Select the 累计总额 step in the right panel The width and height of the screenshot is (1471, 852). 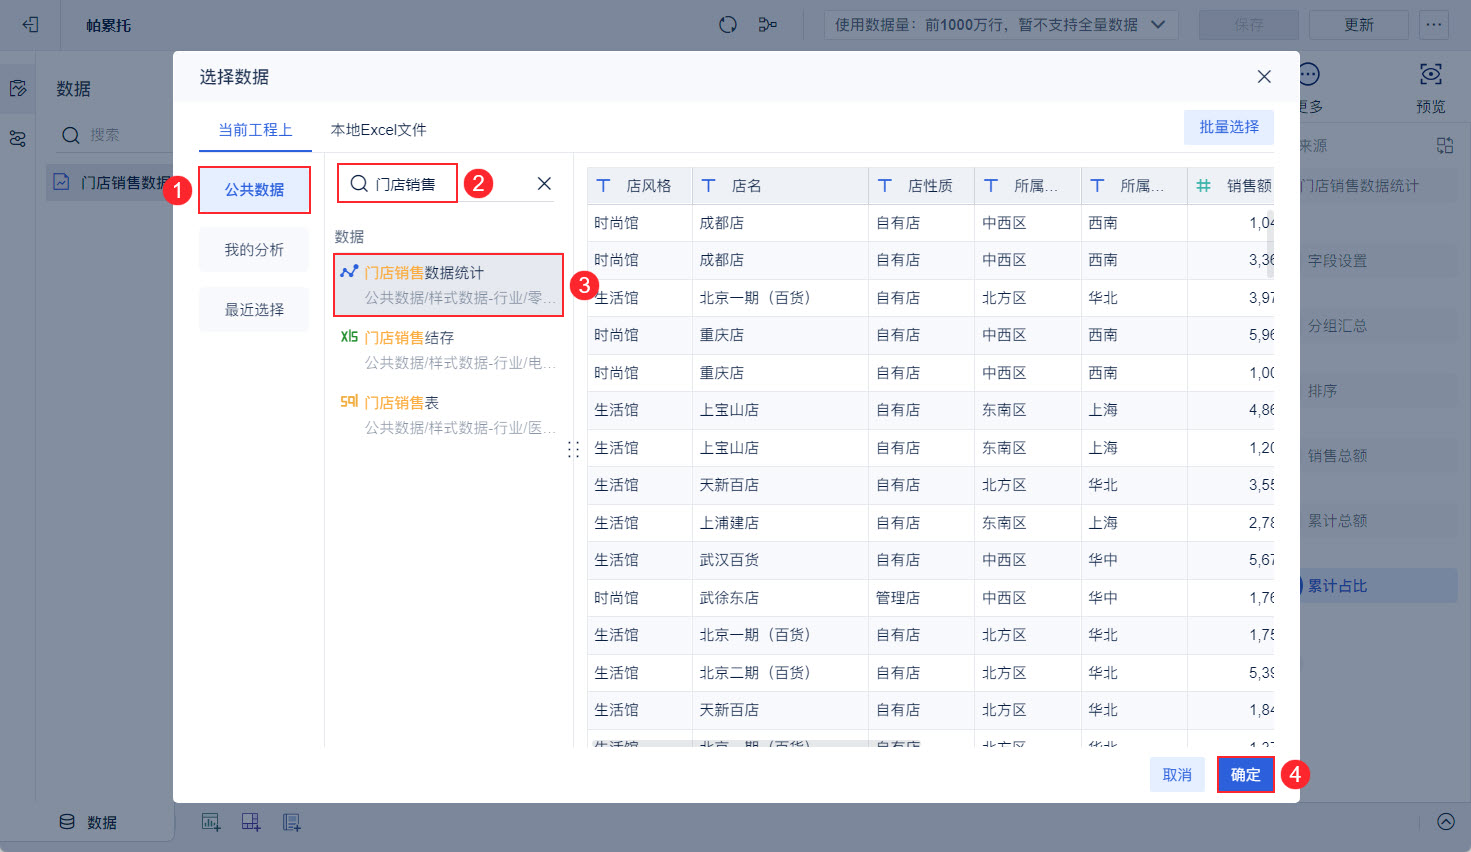point(1377,521)
